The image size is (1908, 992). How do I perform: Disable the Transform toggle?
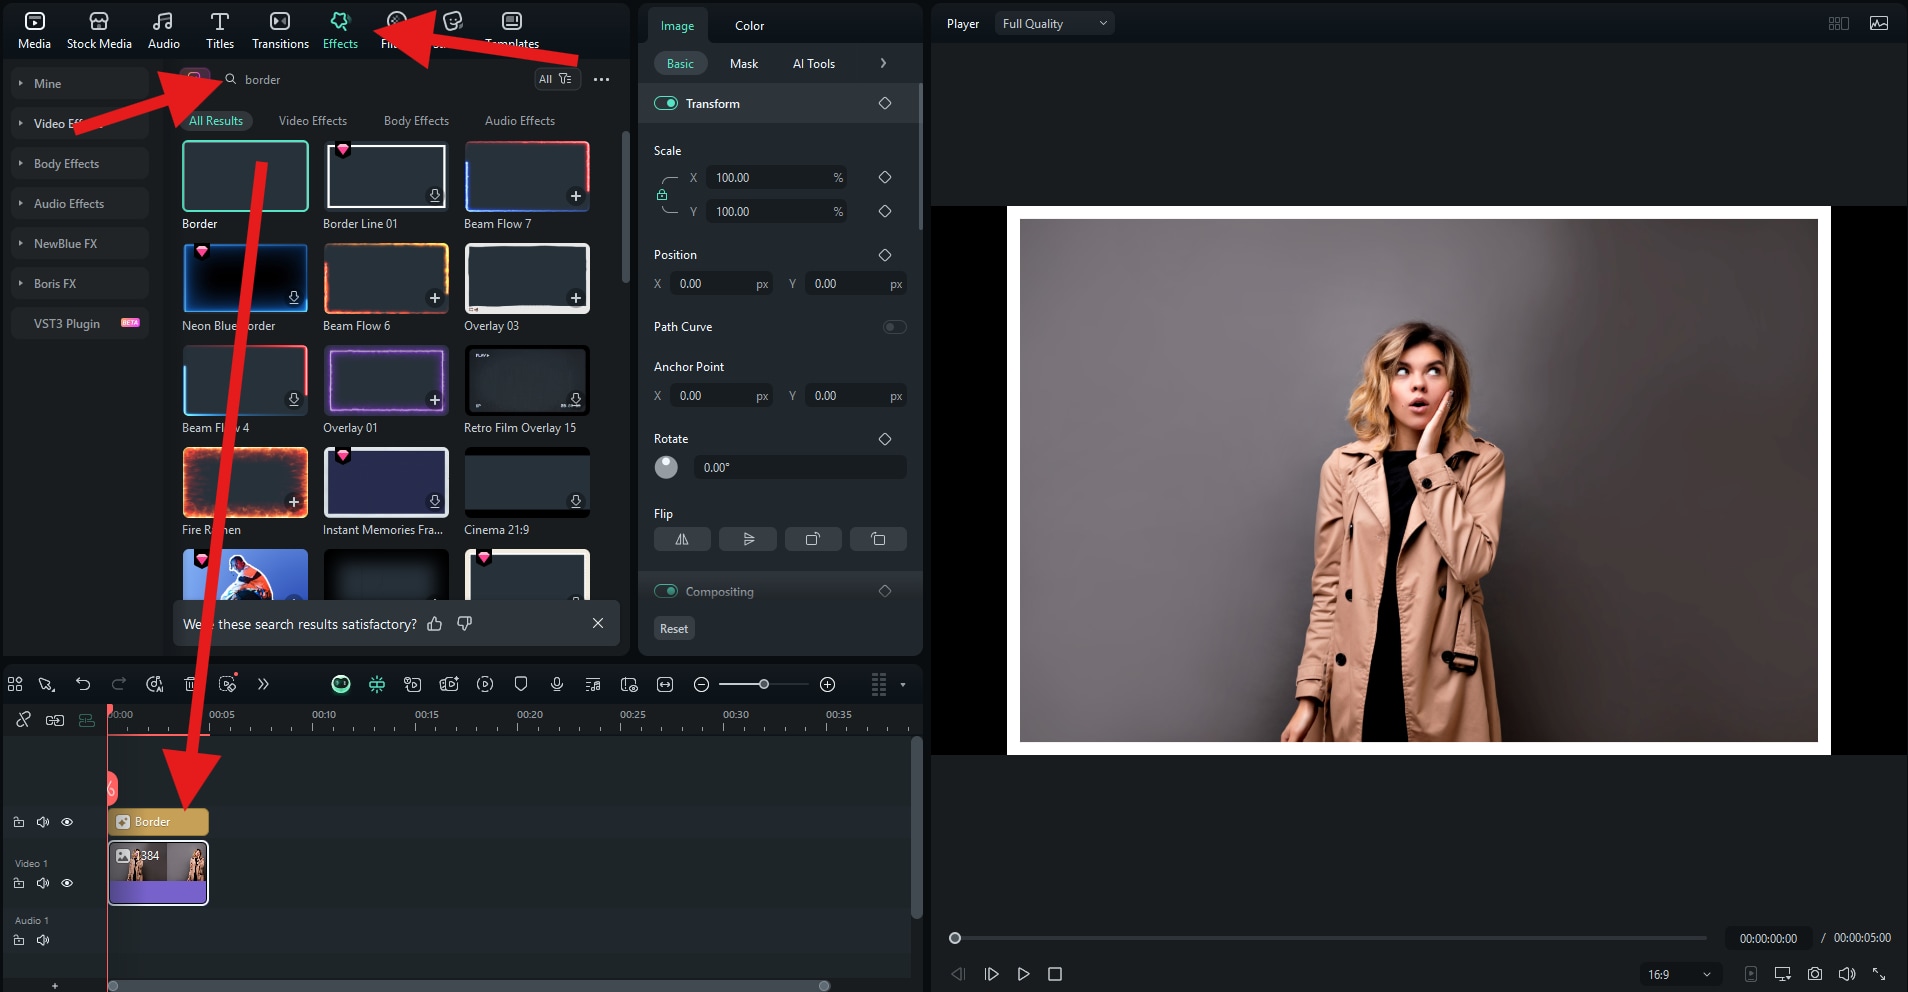(x=666, y=103)
